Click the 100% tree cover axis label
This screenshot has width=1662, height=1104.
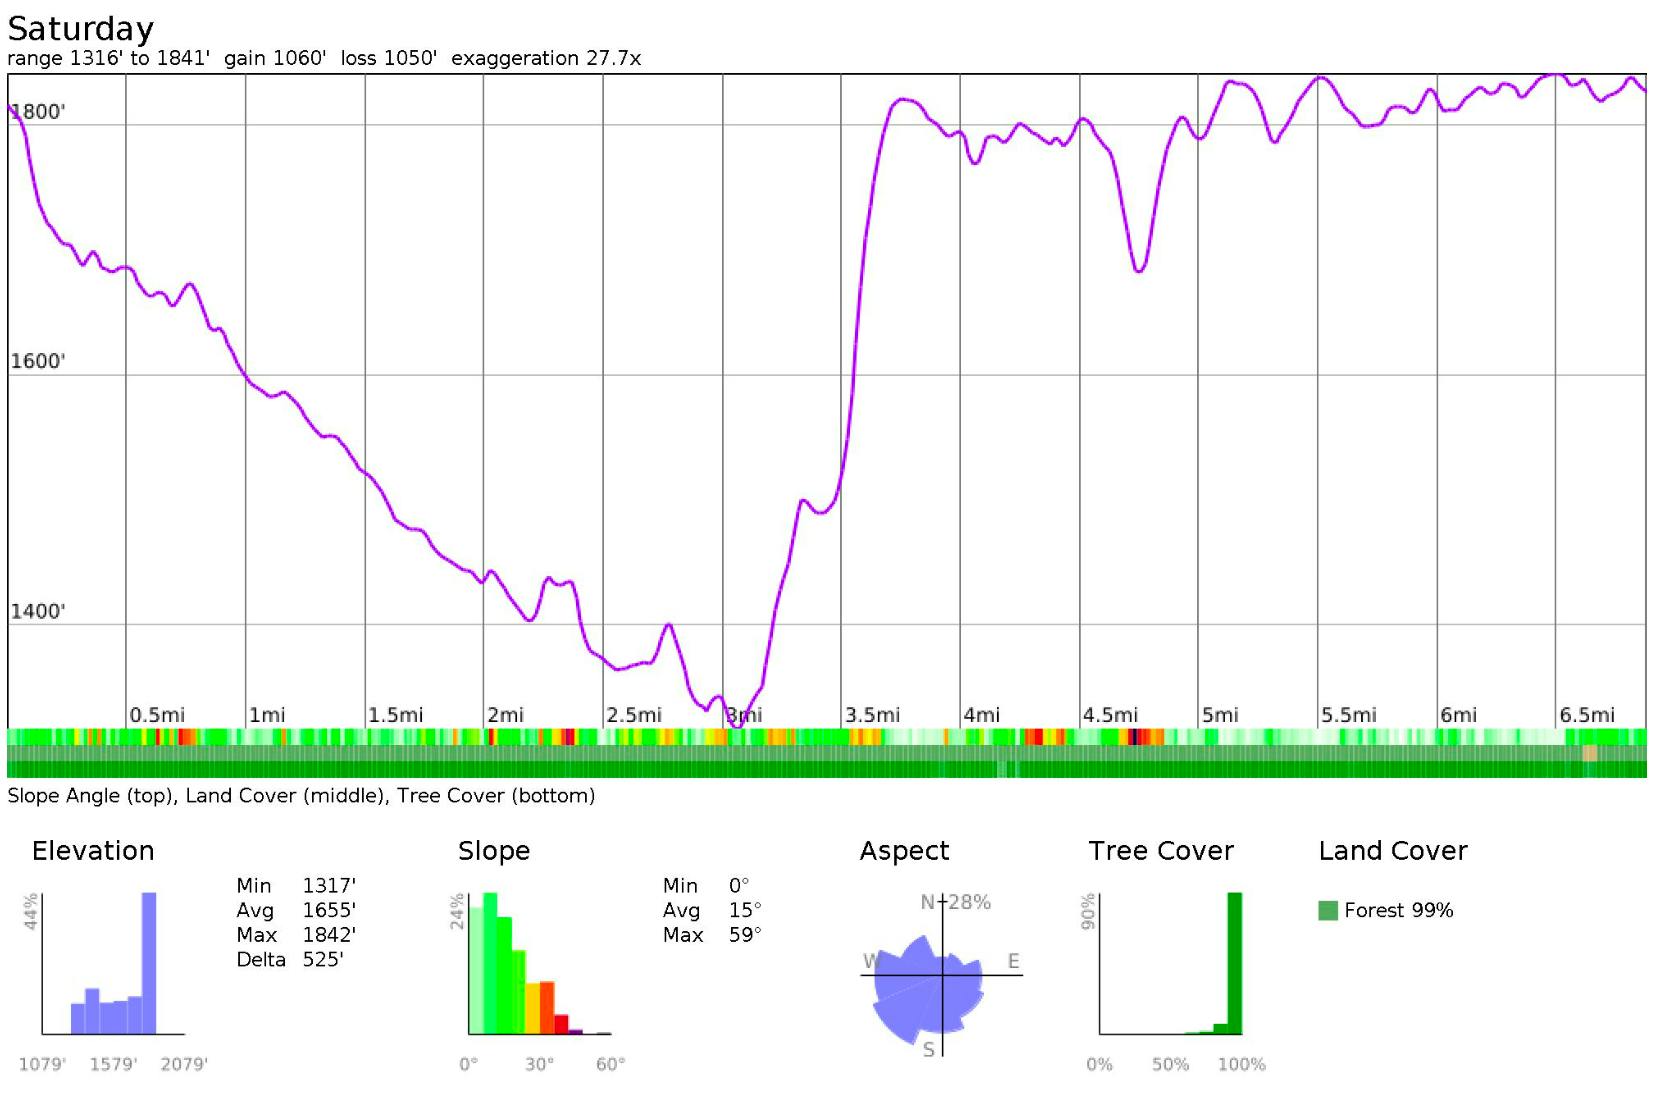coord(1241,1064)
